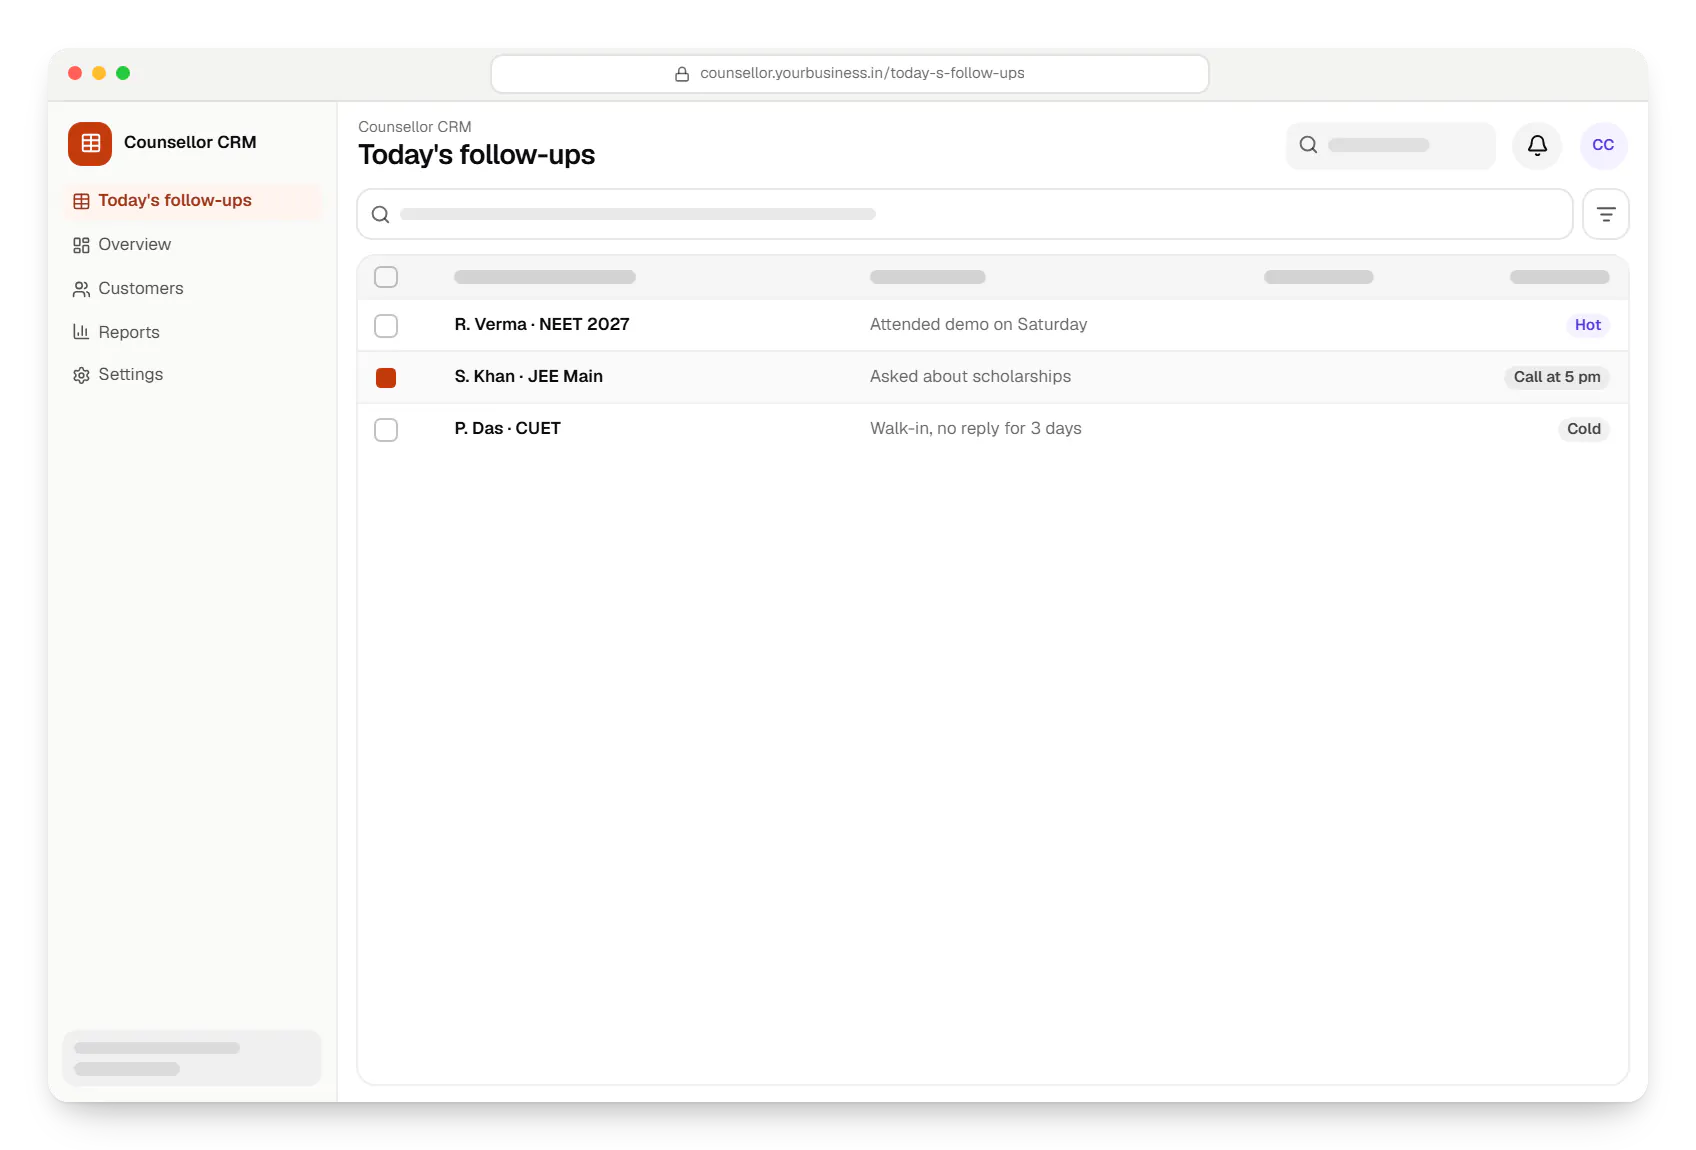Image resolution: width=1696 pixels, height=1150 pixels.
Task: Focus the top header search box
Action: 1391,146
